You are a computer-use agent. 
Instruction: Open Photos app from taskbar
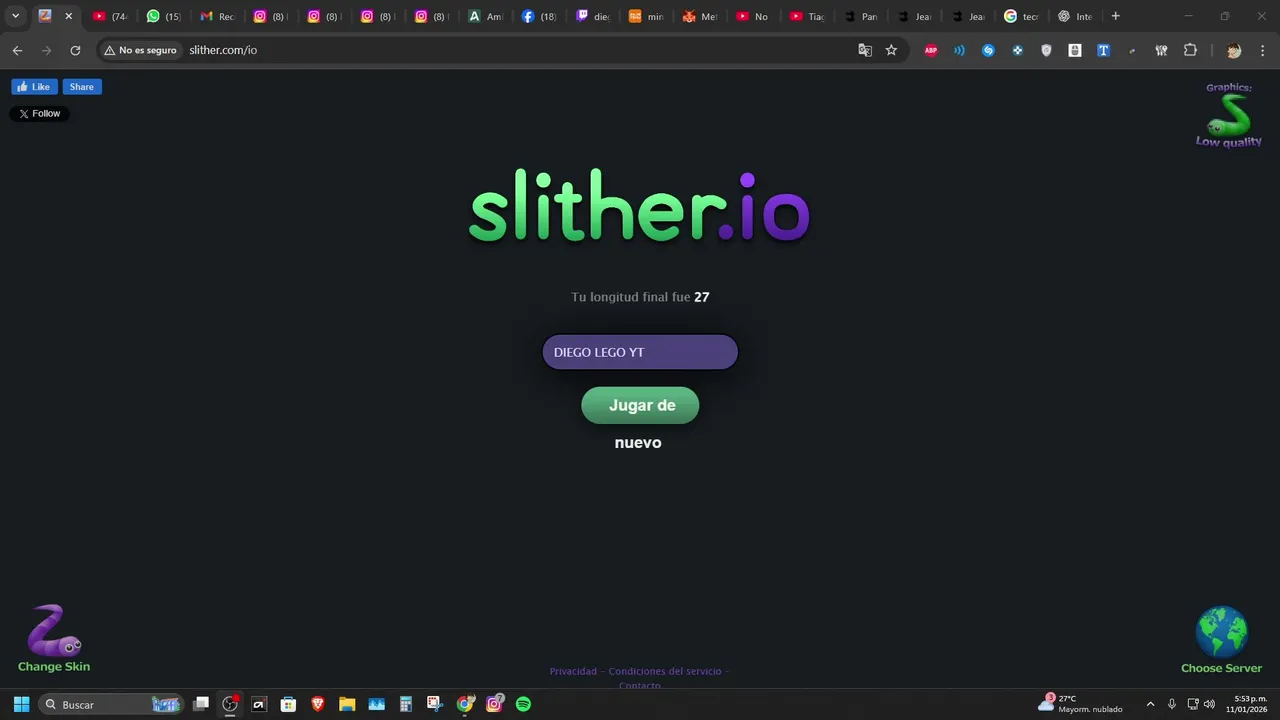coord(376,704)
